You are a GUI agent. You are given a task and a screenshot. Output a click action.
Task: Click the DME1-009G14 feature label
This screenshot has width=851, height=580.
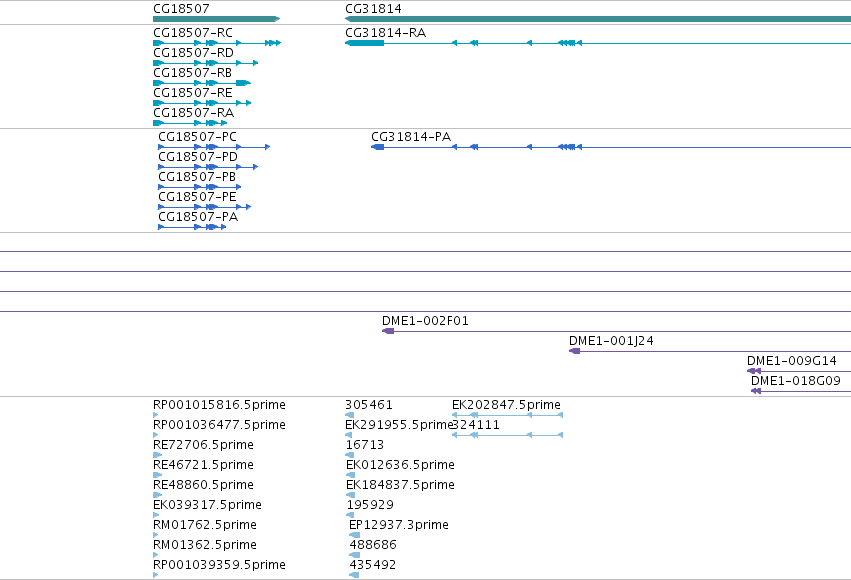pos(792,361)
